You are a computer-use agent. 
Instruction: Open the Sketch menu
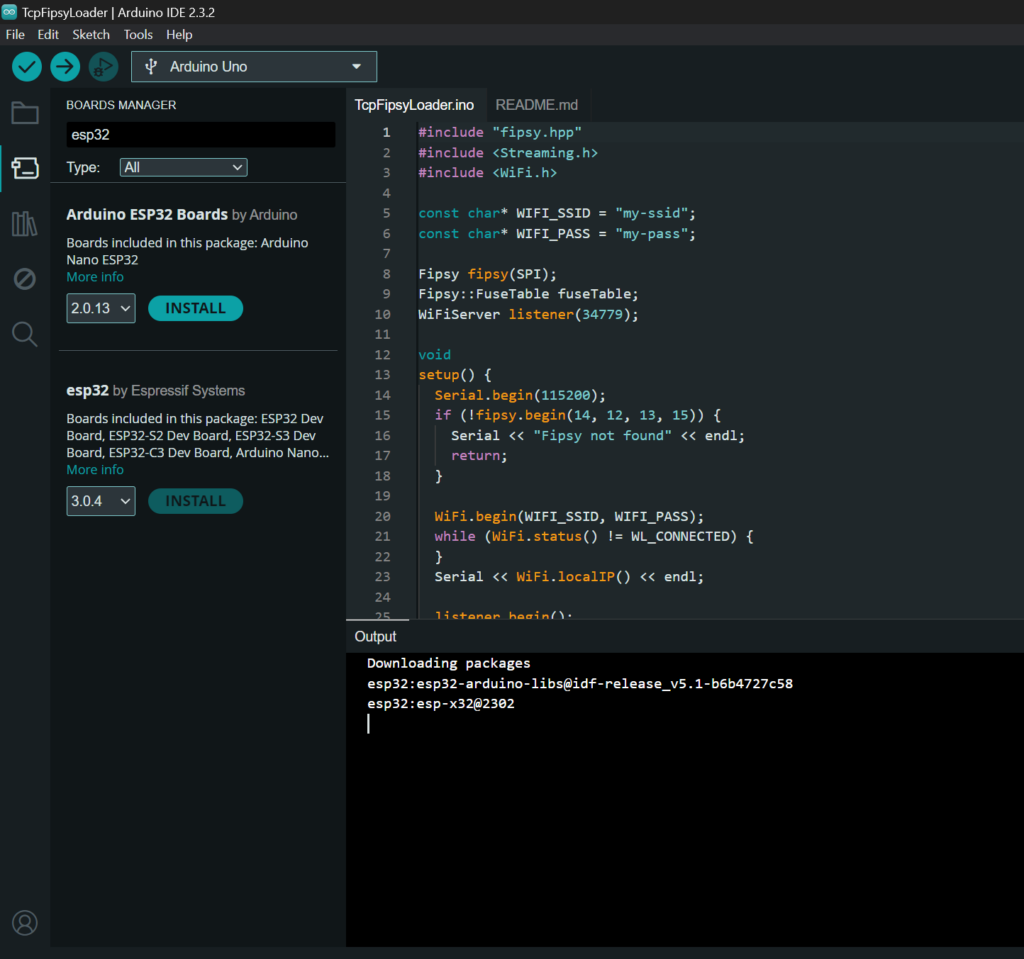[x=91, y=35]
